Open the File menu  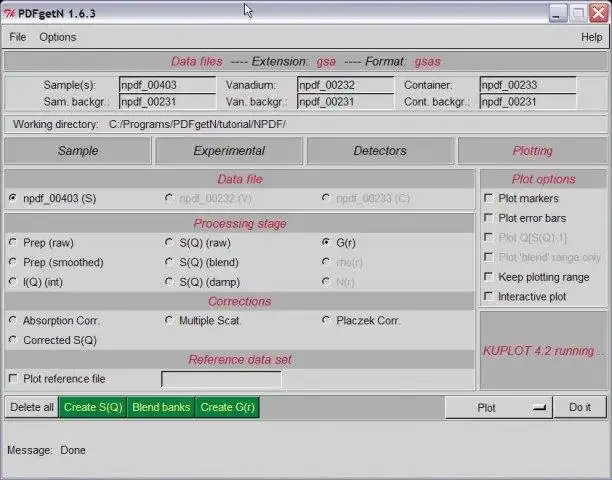tap(18, 37)
